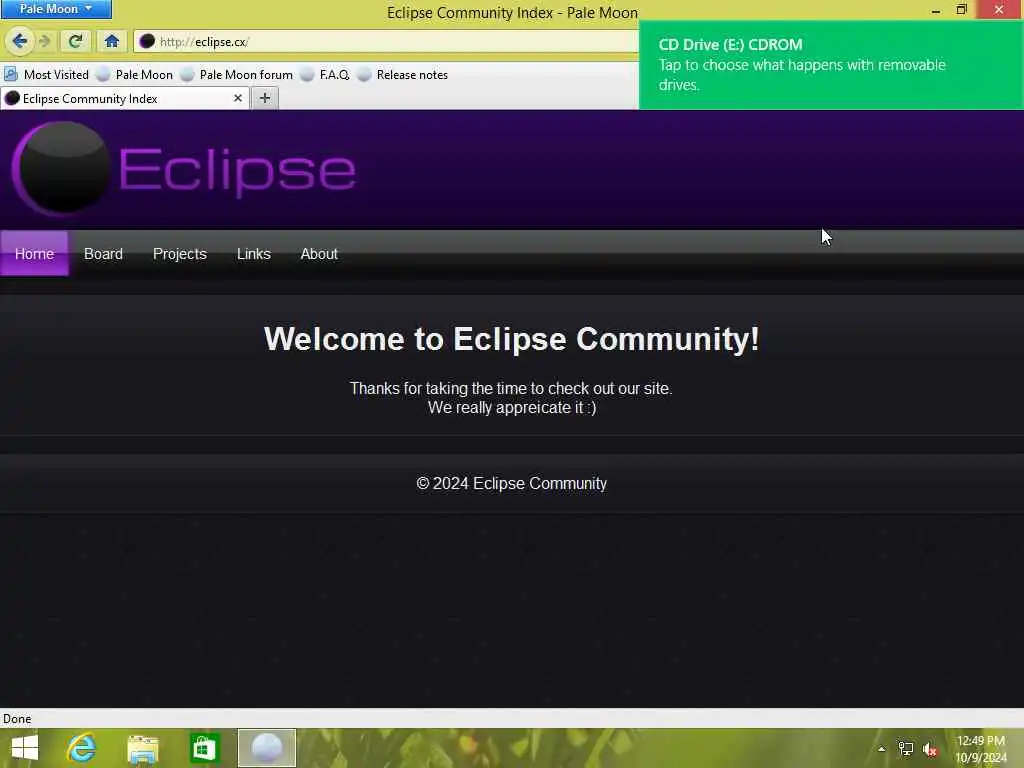Open the Pale Moon bookmark
Image resolution: width=1024 pixels, height=768 pixels.
135,74
